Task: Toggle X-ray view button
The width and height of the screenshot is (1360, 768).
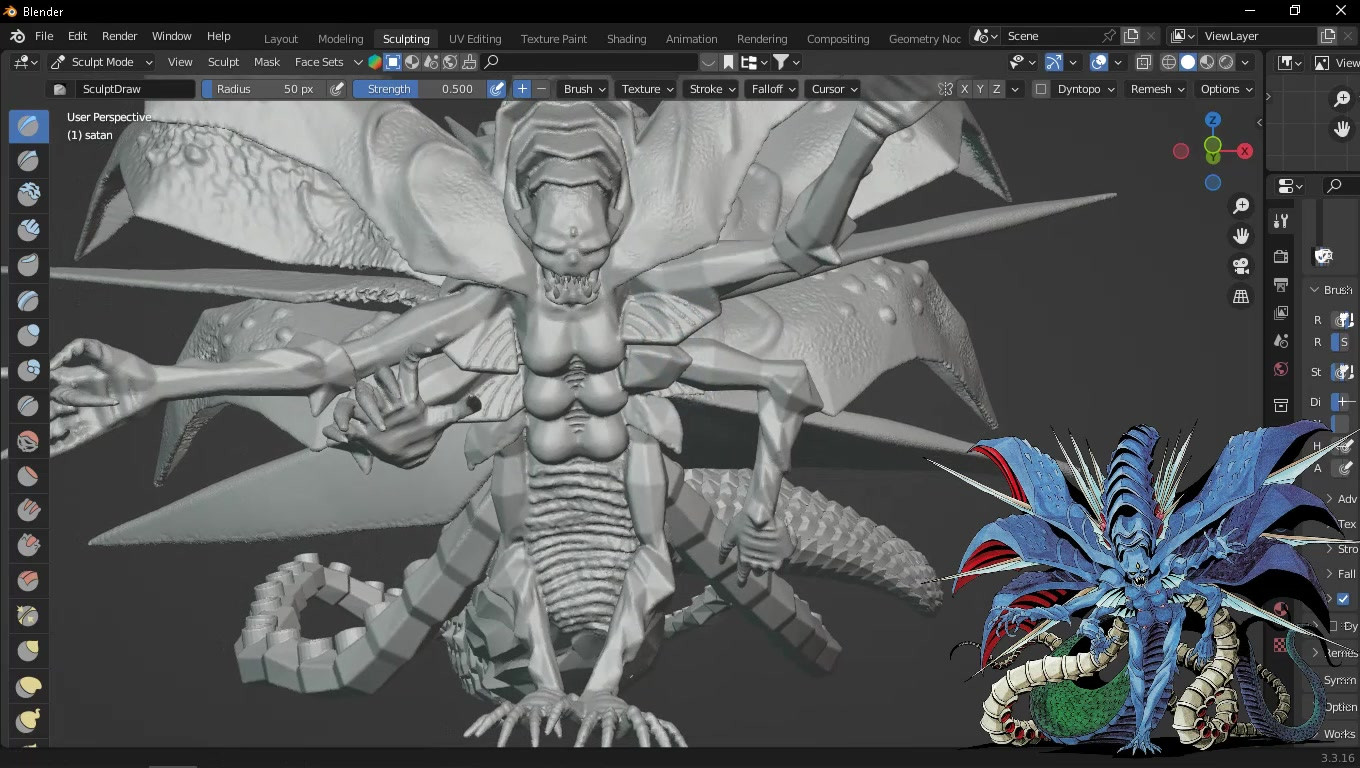Action: tap(1144, 62)
